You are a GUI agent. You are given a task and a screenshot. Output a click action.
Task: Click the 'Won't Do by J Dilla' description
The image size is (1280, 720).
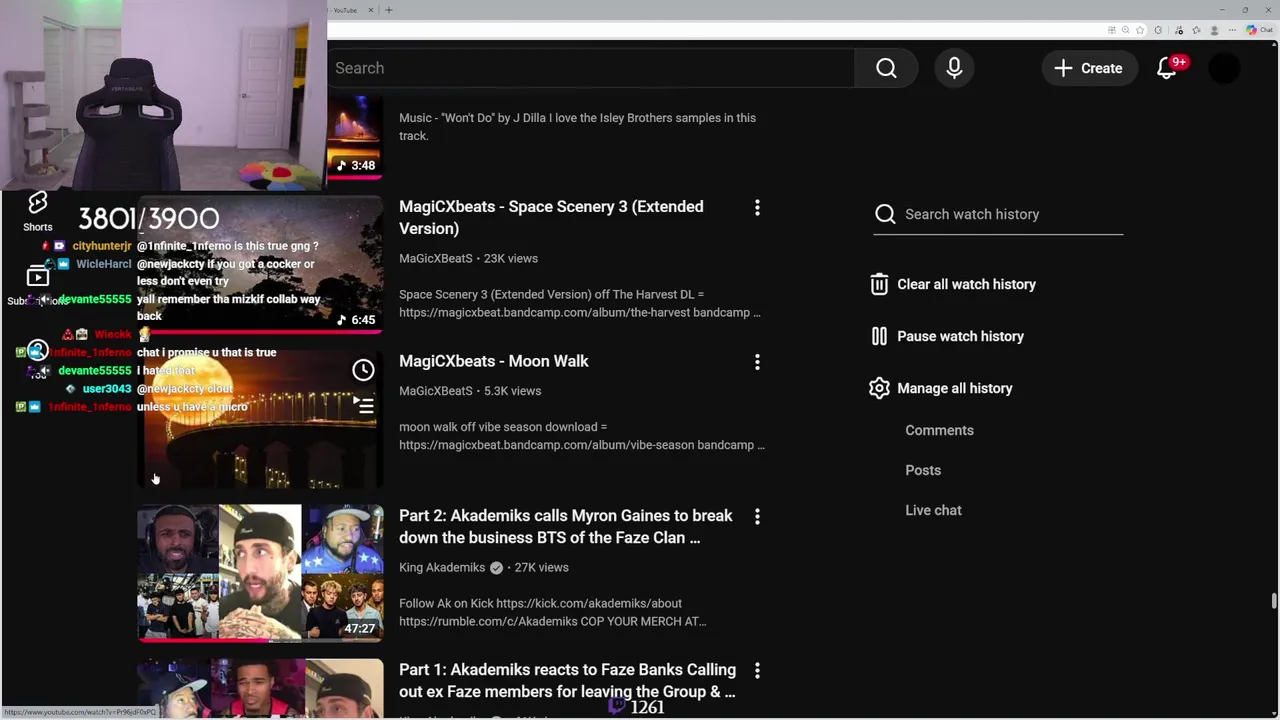point(577,127)
